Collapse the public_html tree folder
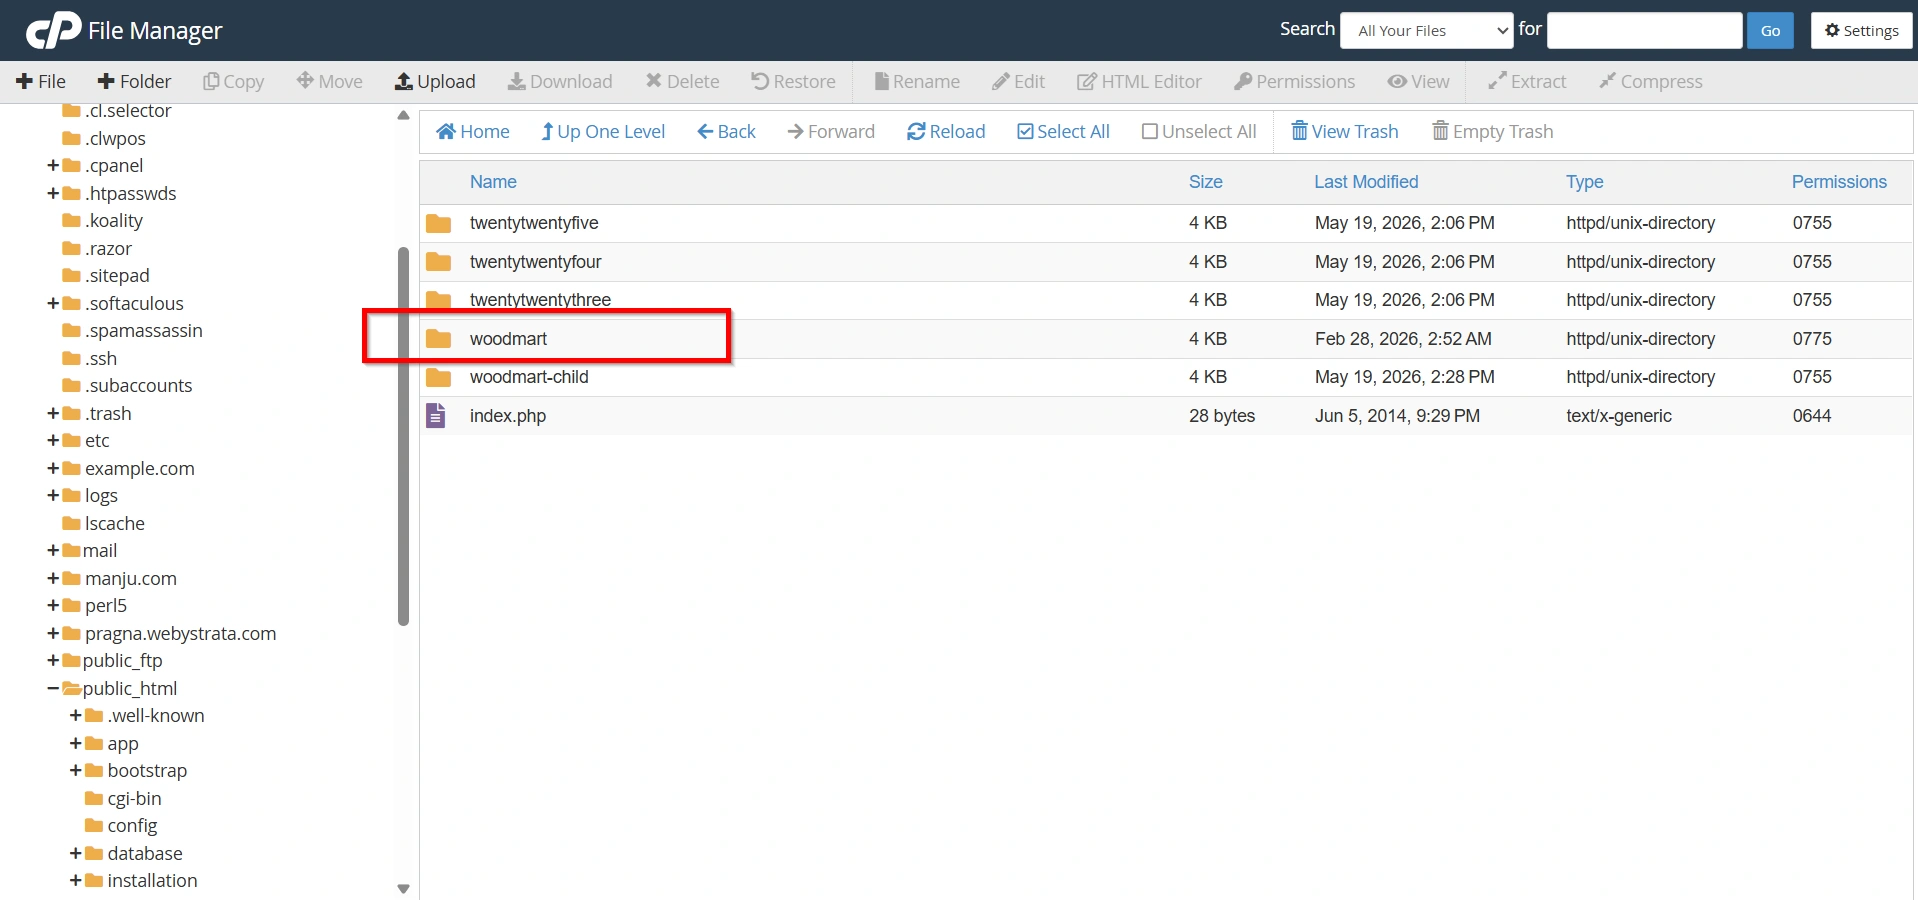This screenshot has height=900, width=1918. pyautogui.click(x=53, y=688)
